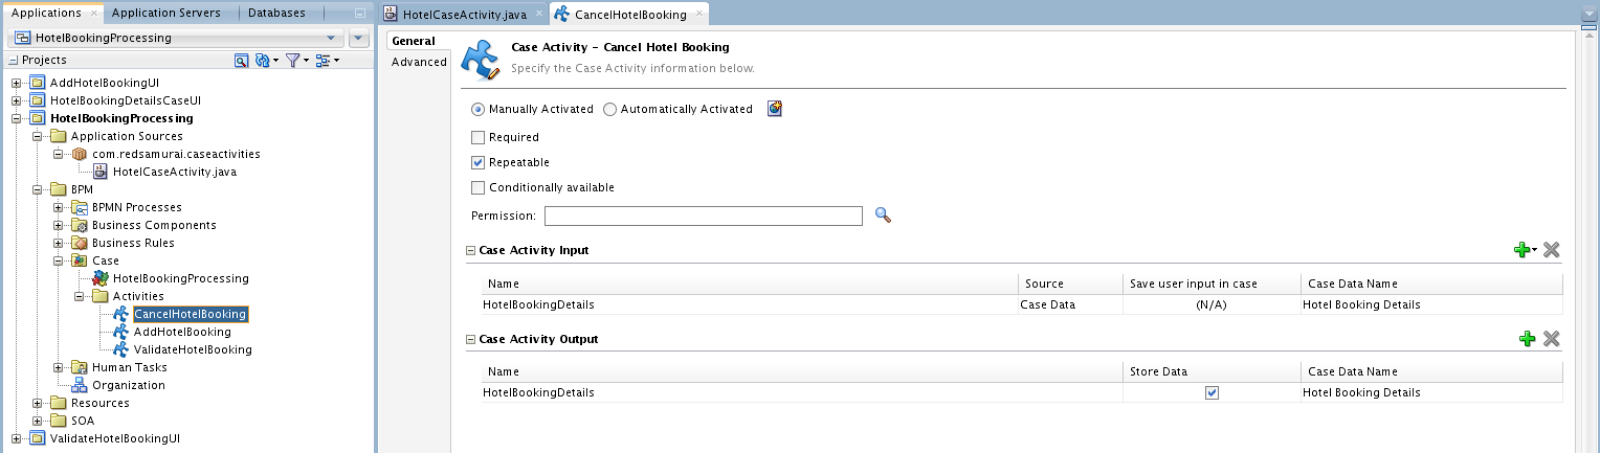This screenshot has height=453, width=1600.
Task: Click delete X icon in Case Activity Output
Action: click(1551, 339)
